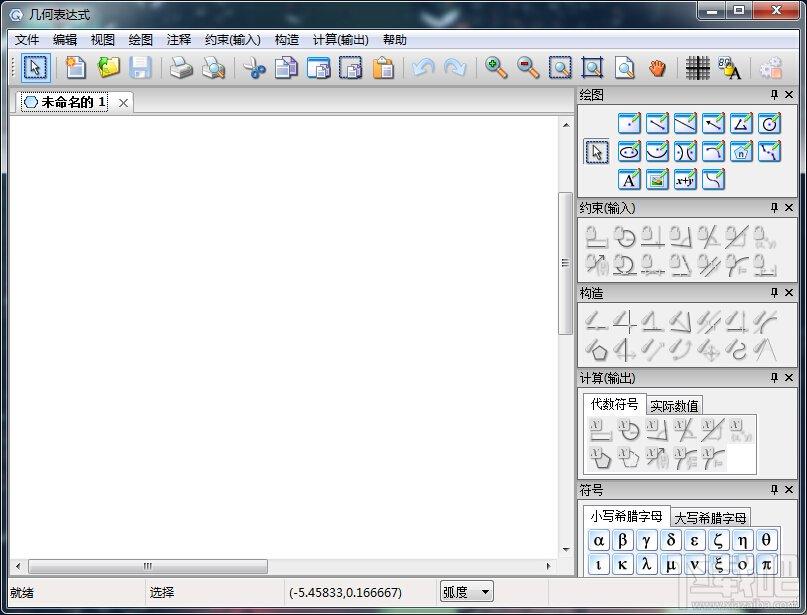807x615 pixels.
Task: Activate the Pan hand tool
Action: click(x=657, y=68)
